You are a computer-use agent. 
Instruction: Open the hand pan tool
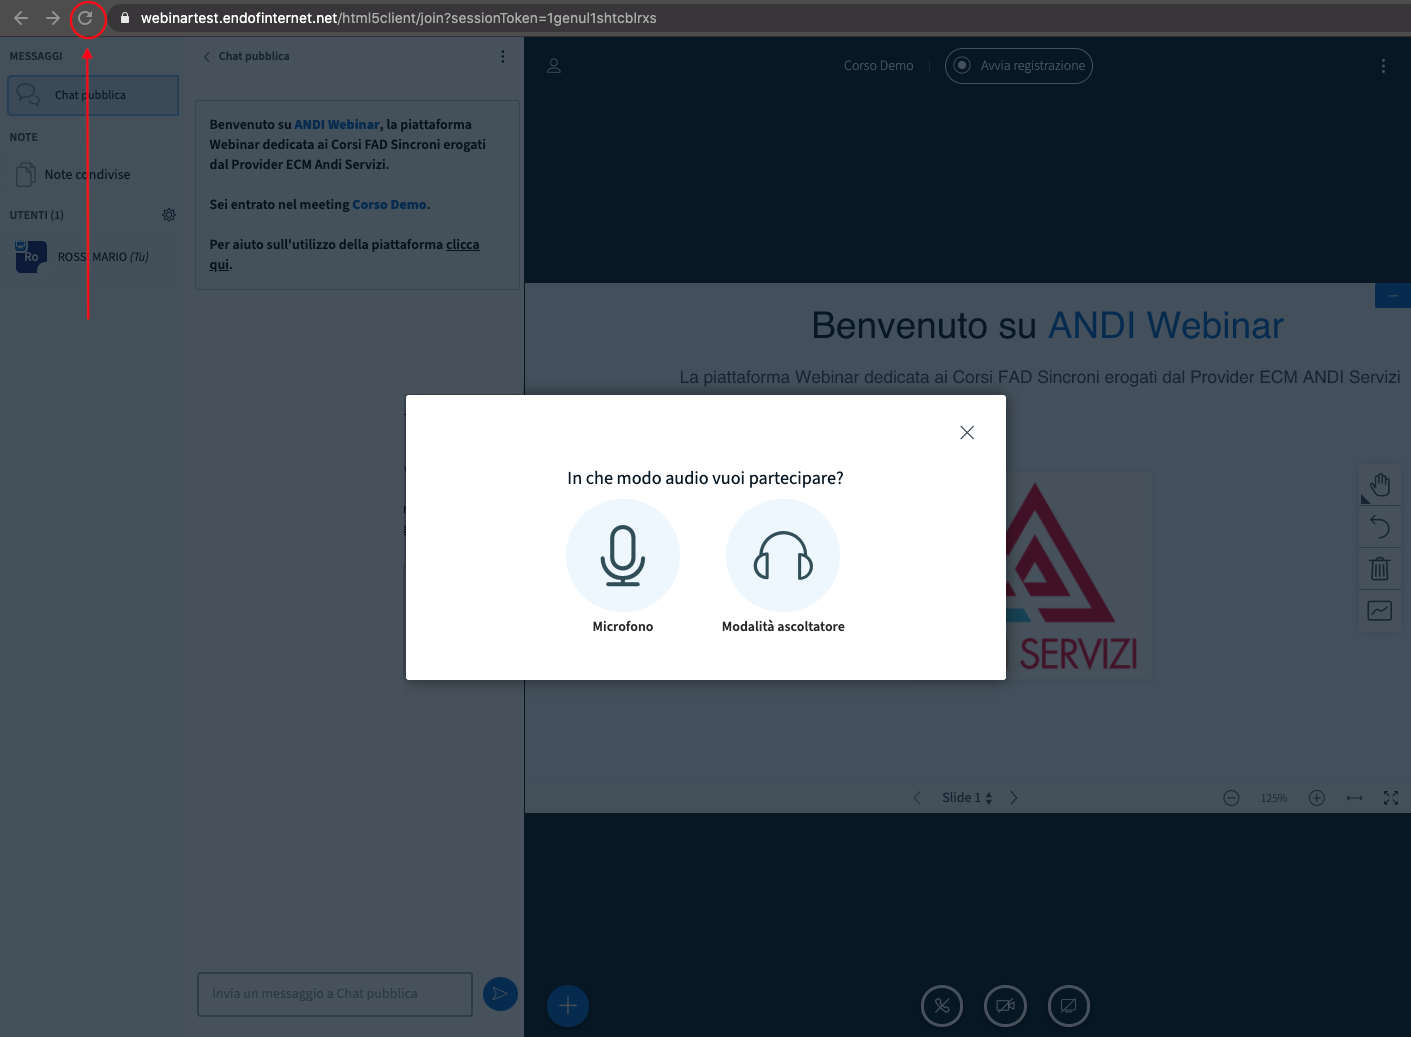1380,485
